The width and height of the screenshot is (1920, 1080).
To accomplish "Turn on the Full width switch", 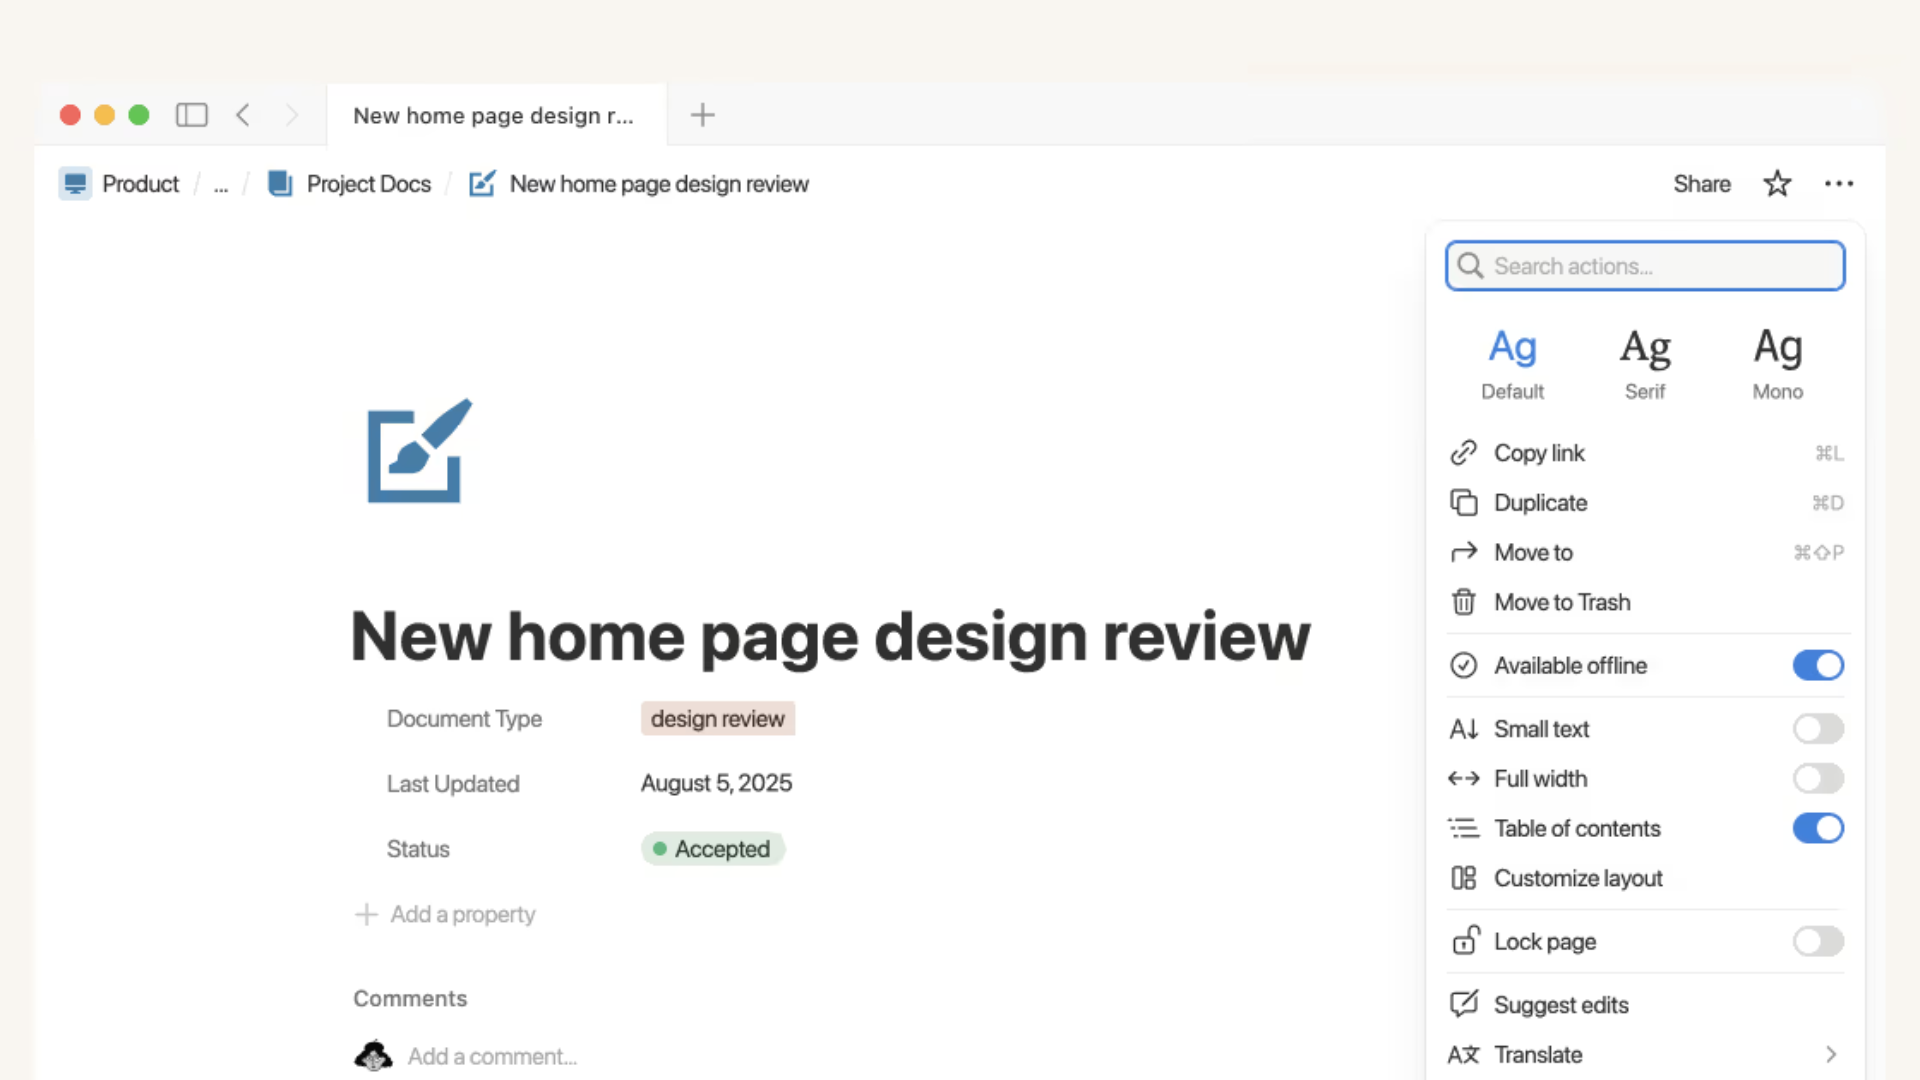I will tap(1817, 779).
